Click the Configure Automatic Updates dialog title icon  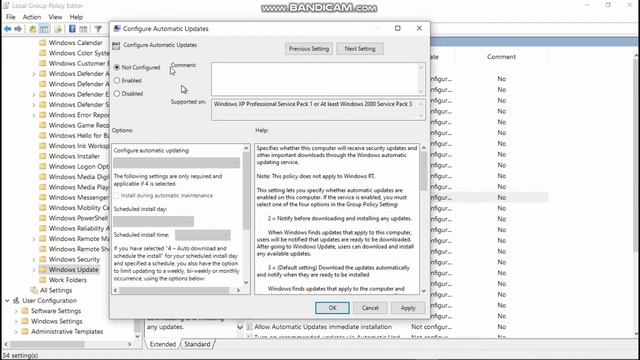(117, 29)
